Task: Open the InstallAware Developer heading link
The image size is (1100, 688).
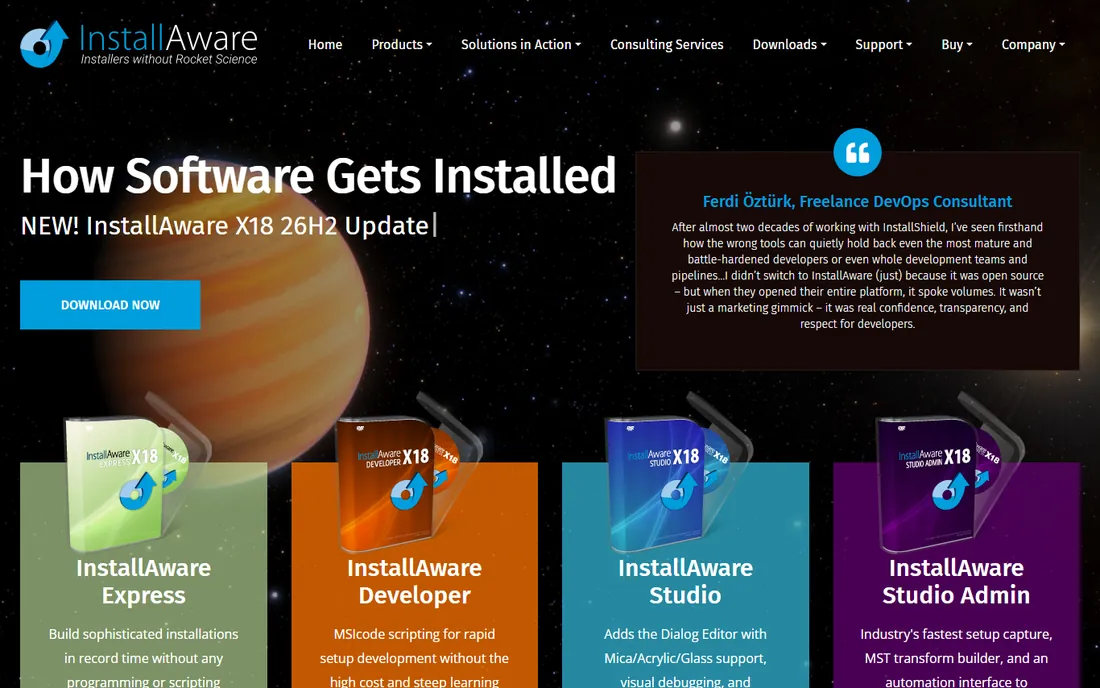Action: pos(415,581)
